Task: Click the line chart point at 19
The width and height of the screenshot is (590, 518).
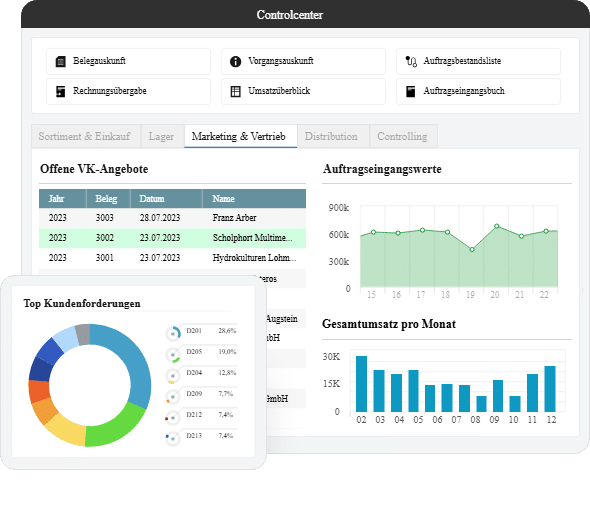Action: click(472, 249)
